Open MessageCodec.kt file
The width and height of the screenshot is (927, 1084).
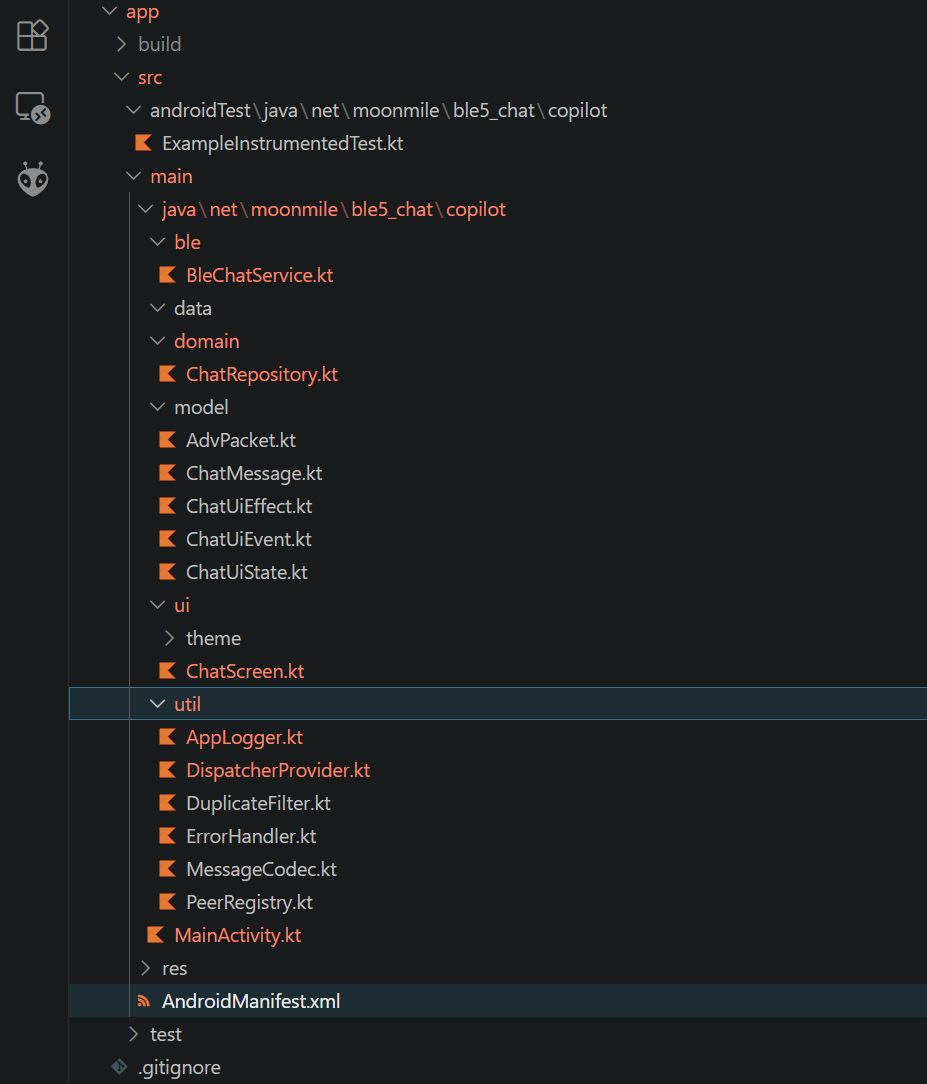point(260,869)
